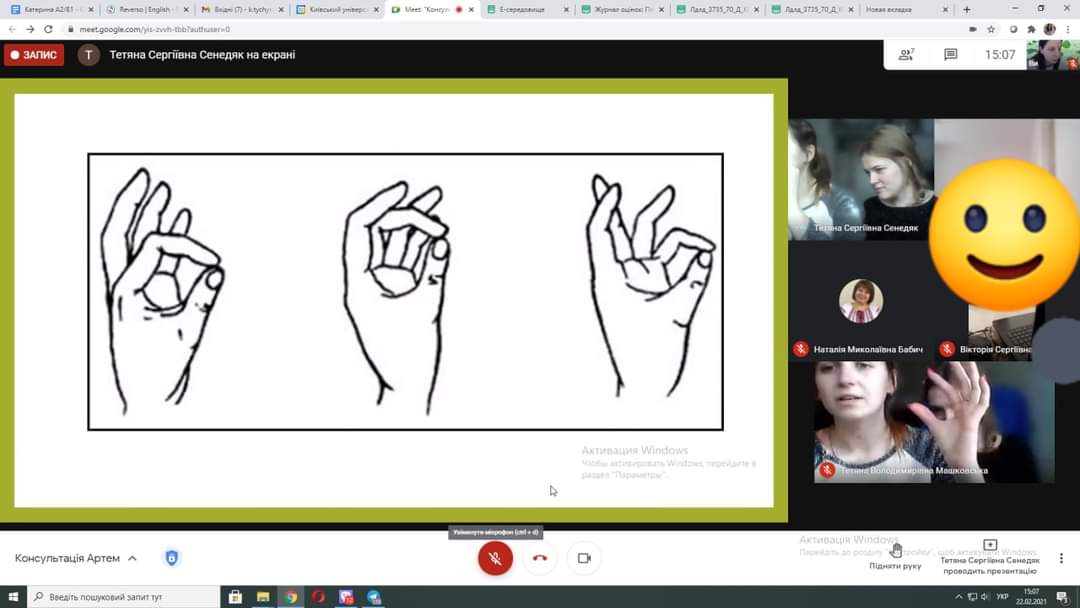Open the taskbar volume control
Screen dimensions: 1080x608
pyautogui.click(x=985, y=597)
